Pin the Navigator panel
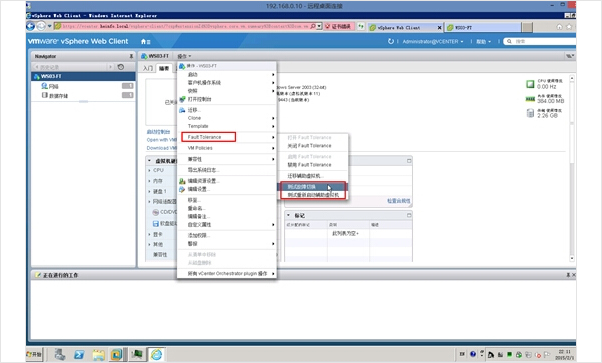 131,56
